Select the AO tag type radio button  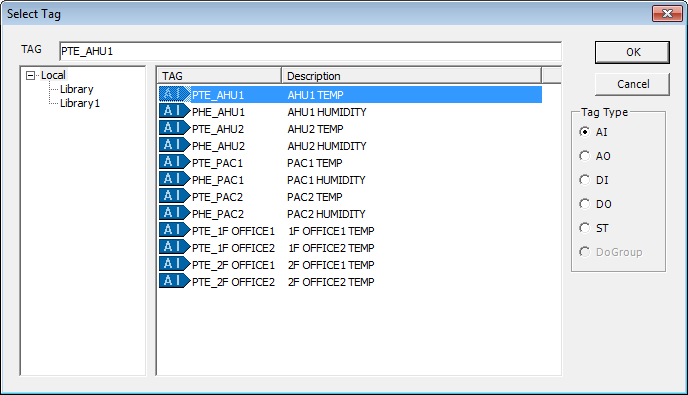point(584,156)
